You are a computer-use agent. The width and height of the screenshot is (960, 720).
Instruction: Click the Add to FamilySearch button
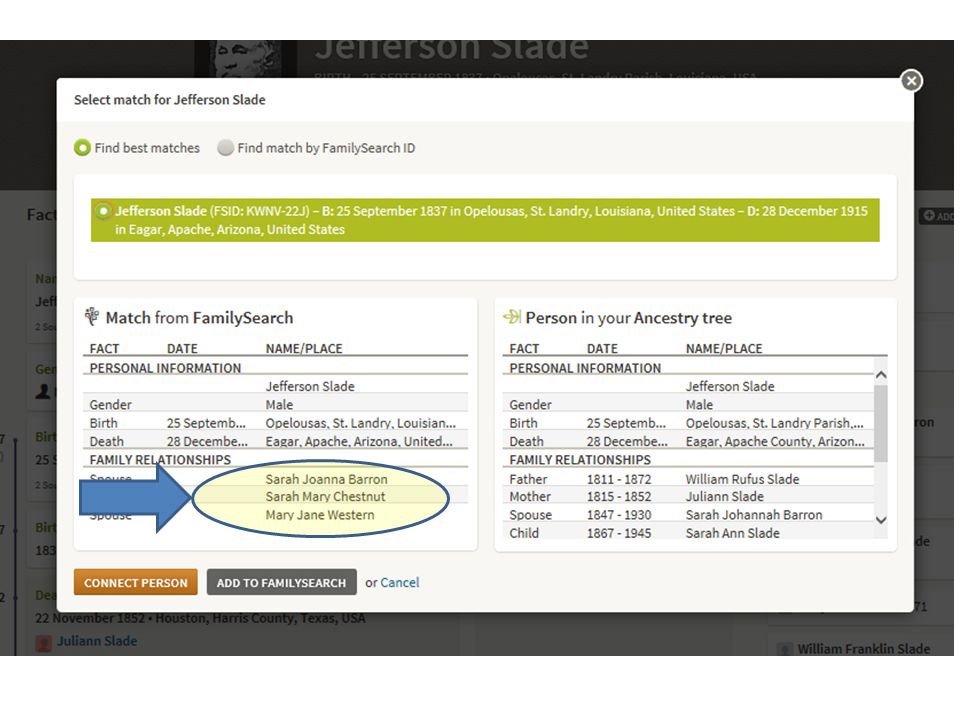point(281,582)
